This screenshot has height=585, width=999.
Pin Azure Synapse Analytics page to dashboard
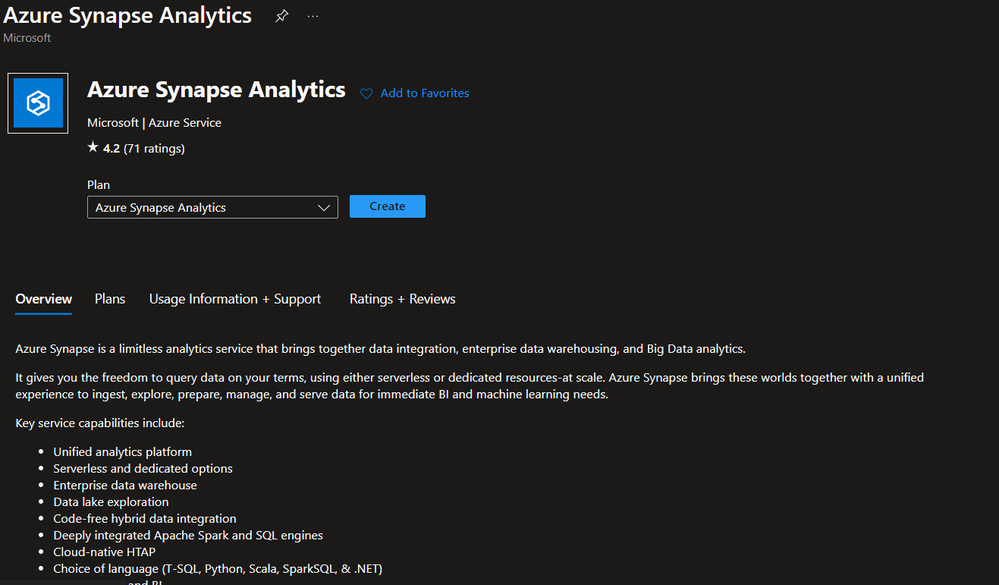[282, 16]
